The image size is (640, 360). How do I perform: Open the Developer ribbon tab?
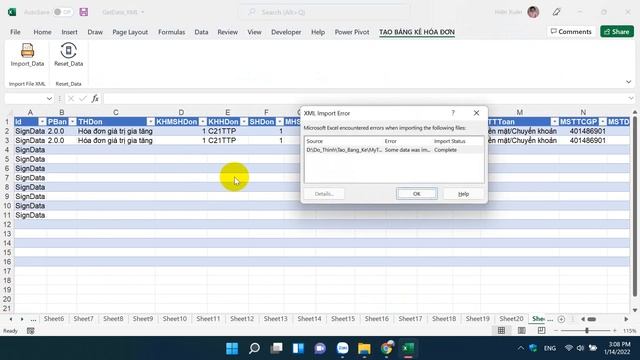pos(286,32)
